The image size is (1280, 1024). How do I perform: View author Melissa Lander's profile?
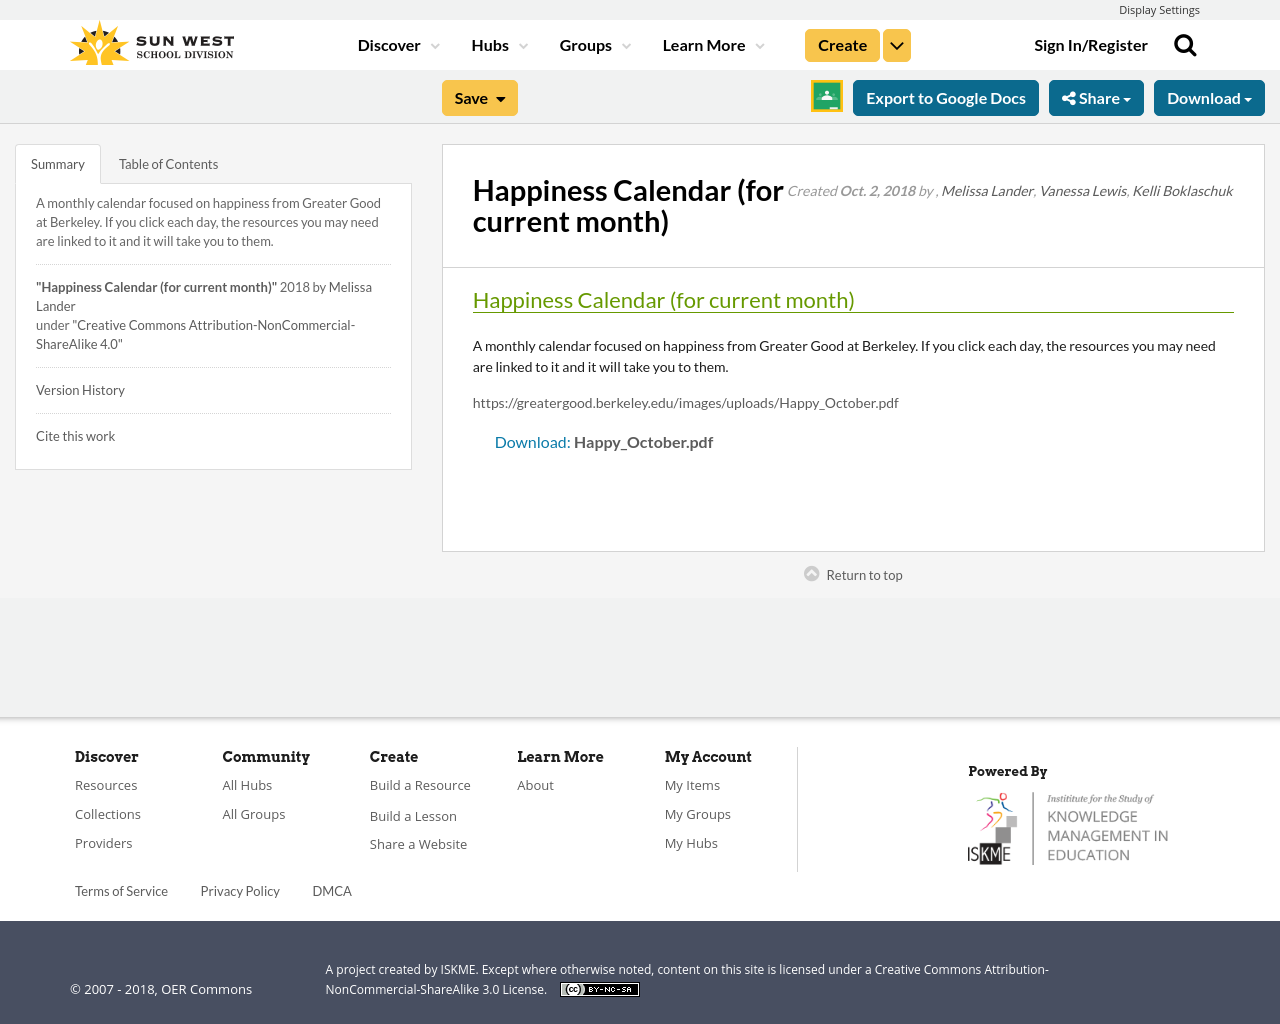coord(986,189)
